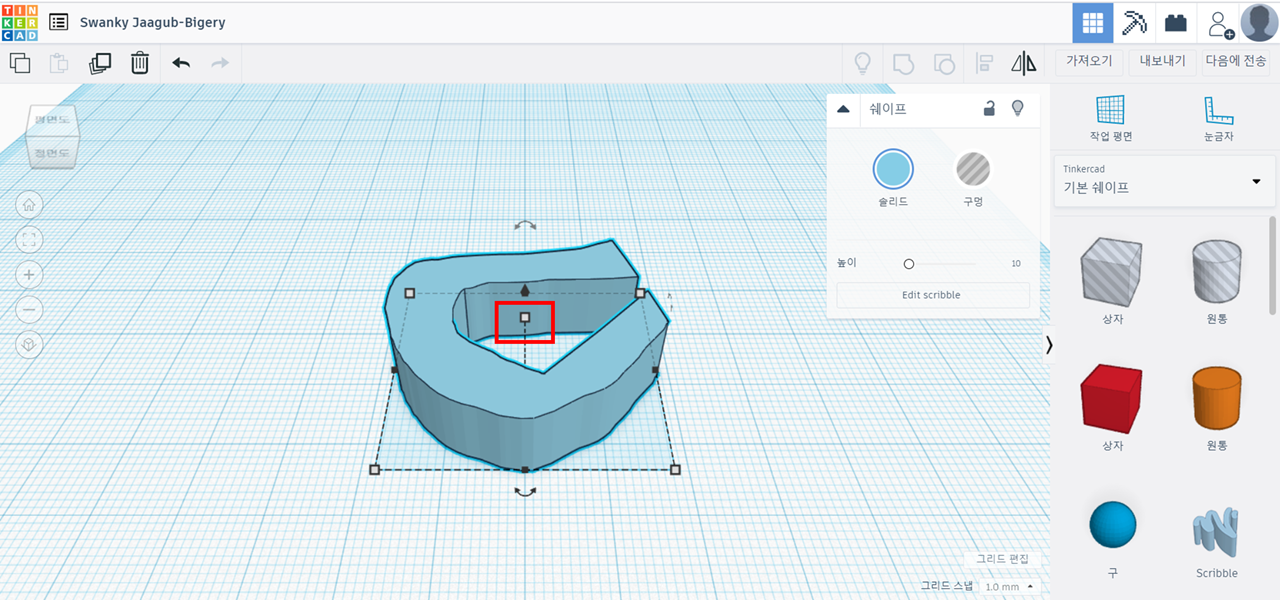Click the Tinkercad logo
1280x600 pixels.
click(x=20, y=21)
